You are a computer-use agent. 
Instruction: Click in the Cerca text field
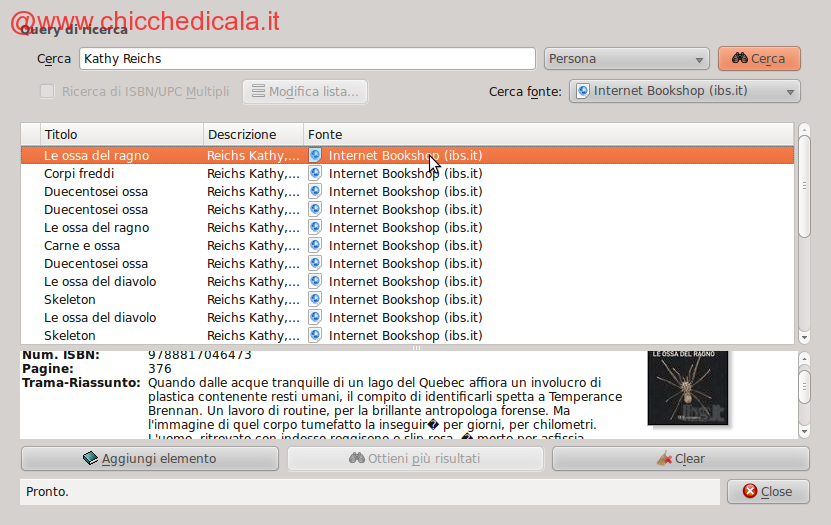point(306,59)
